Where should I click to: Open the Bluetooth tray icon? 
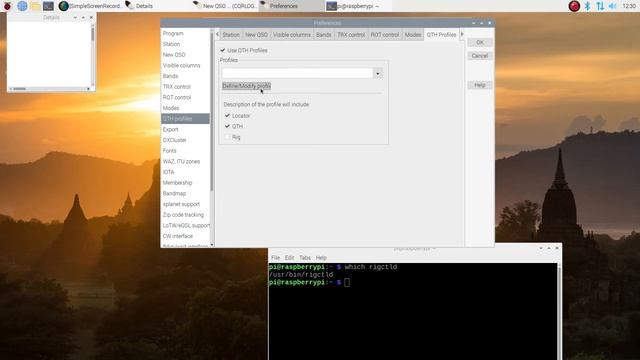(587, 6)
